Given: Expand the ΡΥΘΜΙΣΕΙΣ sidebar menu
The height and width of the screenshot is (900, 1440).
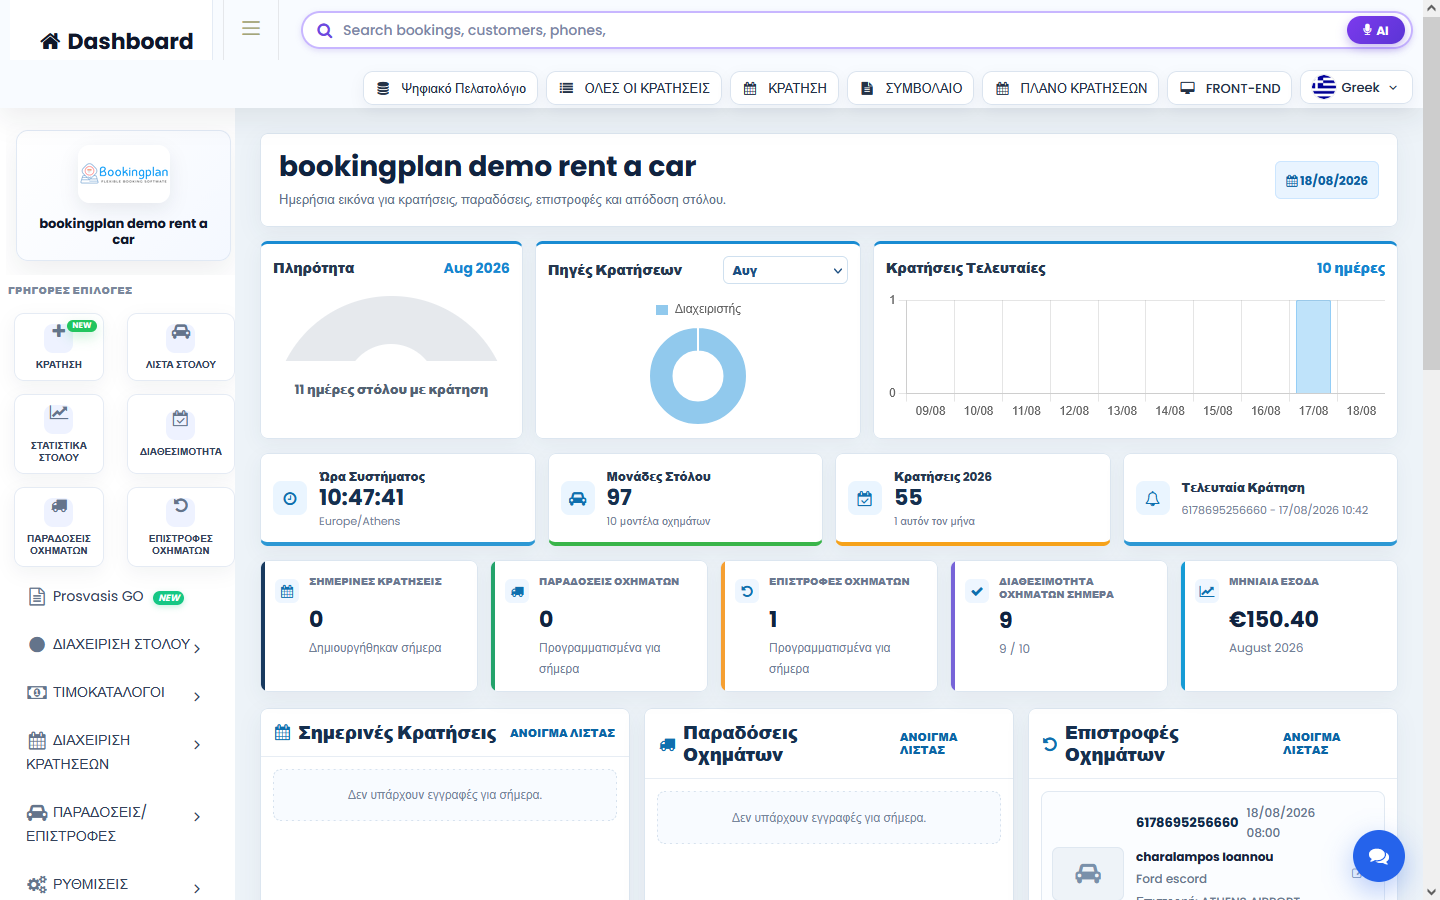Looking at the screenshot, I should click(x=115, y=885).
